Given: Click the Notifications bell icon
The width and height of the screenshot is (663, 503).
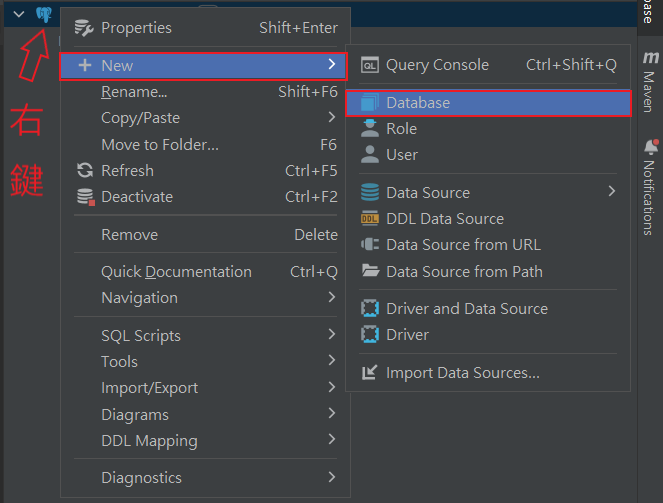Looking at the screenshot, I should click(650, 148).
